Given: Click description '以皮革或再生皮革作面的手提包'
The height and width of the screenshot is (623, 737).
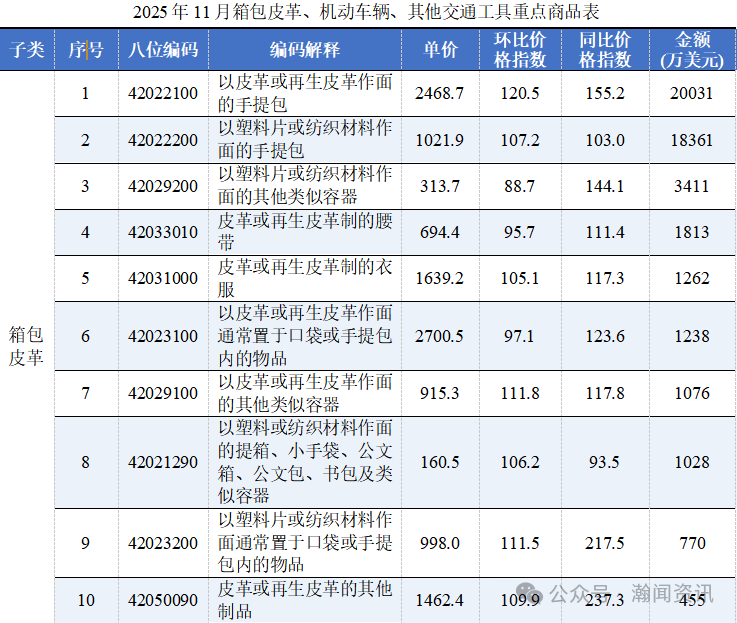Looking at the screenshot, I should [305, 93].
